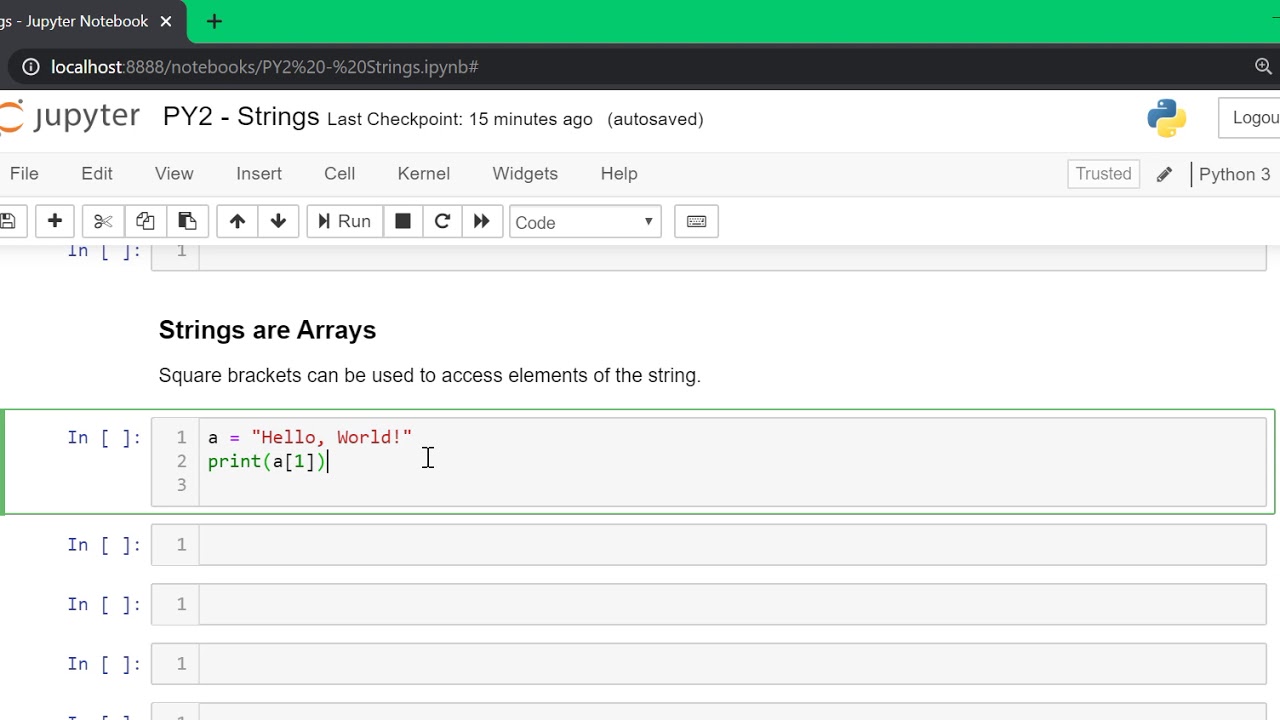The image size is (1280, 720).
Task: Paste cells below icon
Action: (x=187, y=222)
